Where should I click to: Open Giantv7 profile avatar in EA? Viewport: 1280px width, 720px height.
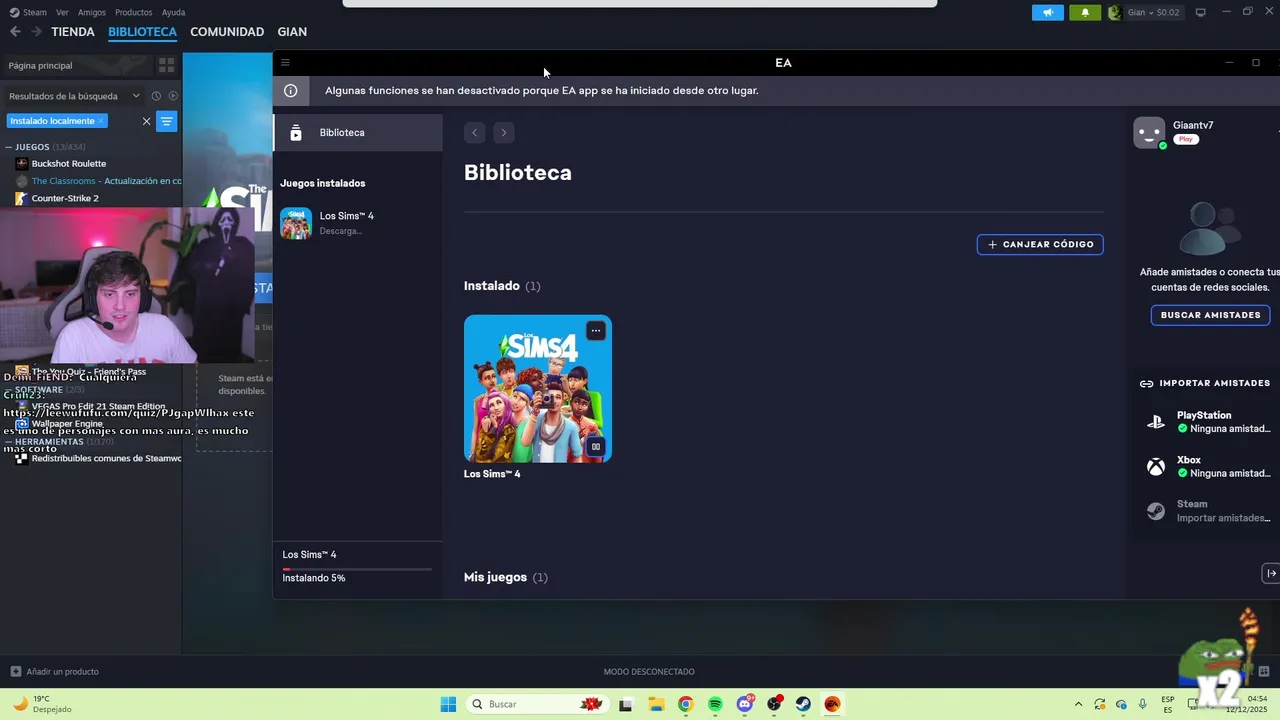[x=1149, y=132]
